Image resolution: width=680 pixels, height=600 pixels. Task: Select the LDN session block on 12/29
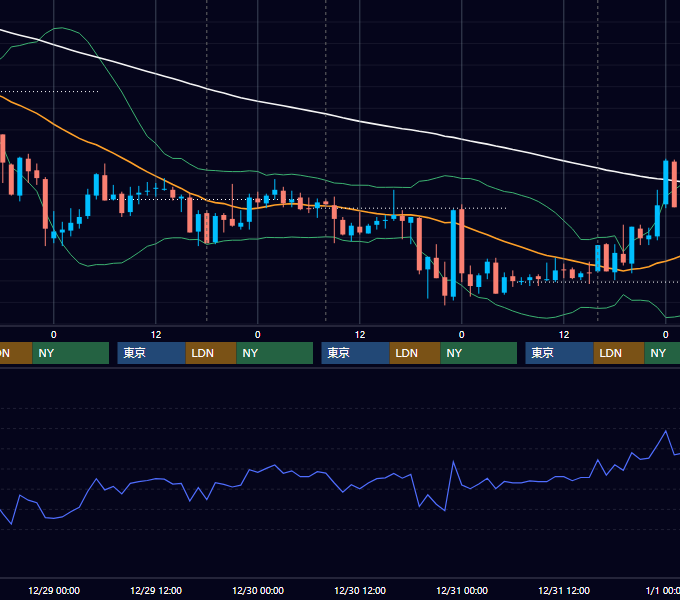coord(211,353)
